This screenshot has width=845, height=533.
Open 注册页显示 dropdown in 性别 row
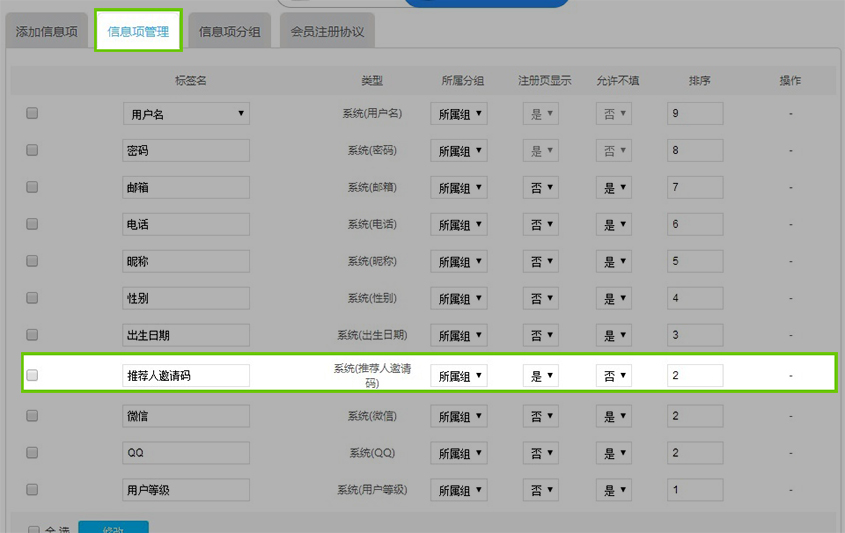541,298
